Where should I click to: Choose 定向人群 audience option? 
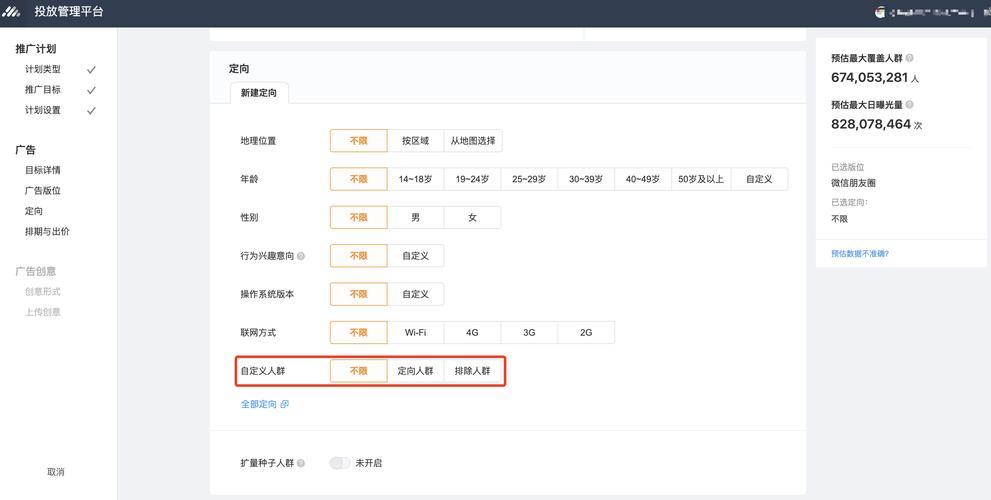click(415, 371)
